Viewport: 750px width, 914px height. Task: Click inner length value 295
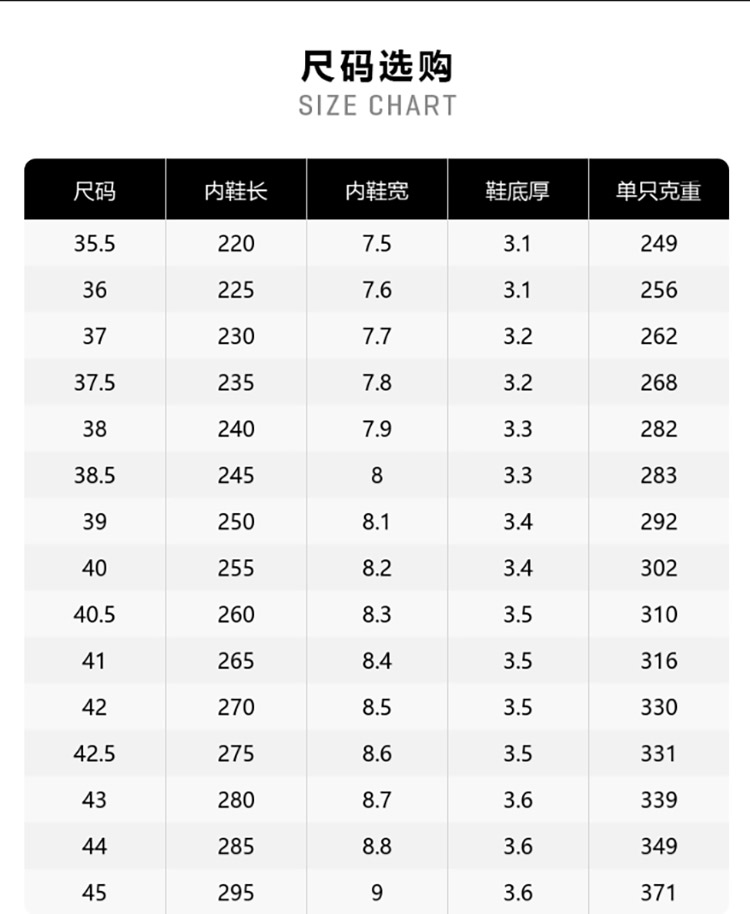point(236,892)
